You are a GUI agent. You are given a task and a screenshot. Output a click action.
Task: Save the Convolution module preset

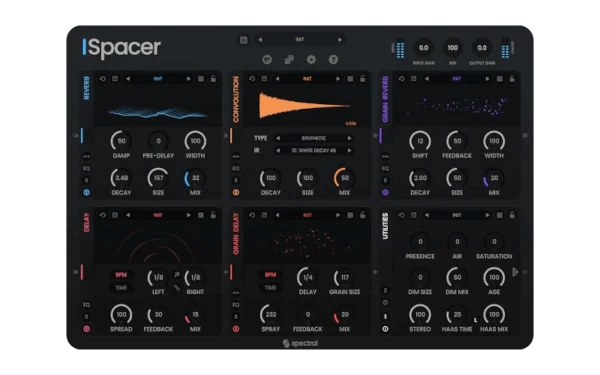pyautogui.click(x=264, y=79)
